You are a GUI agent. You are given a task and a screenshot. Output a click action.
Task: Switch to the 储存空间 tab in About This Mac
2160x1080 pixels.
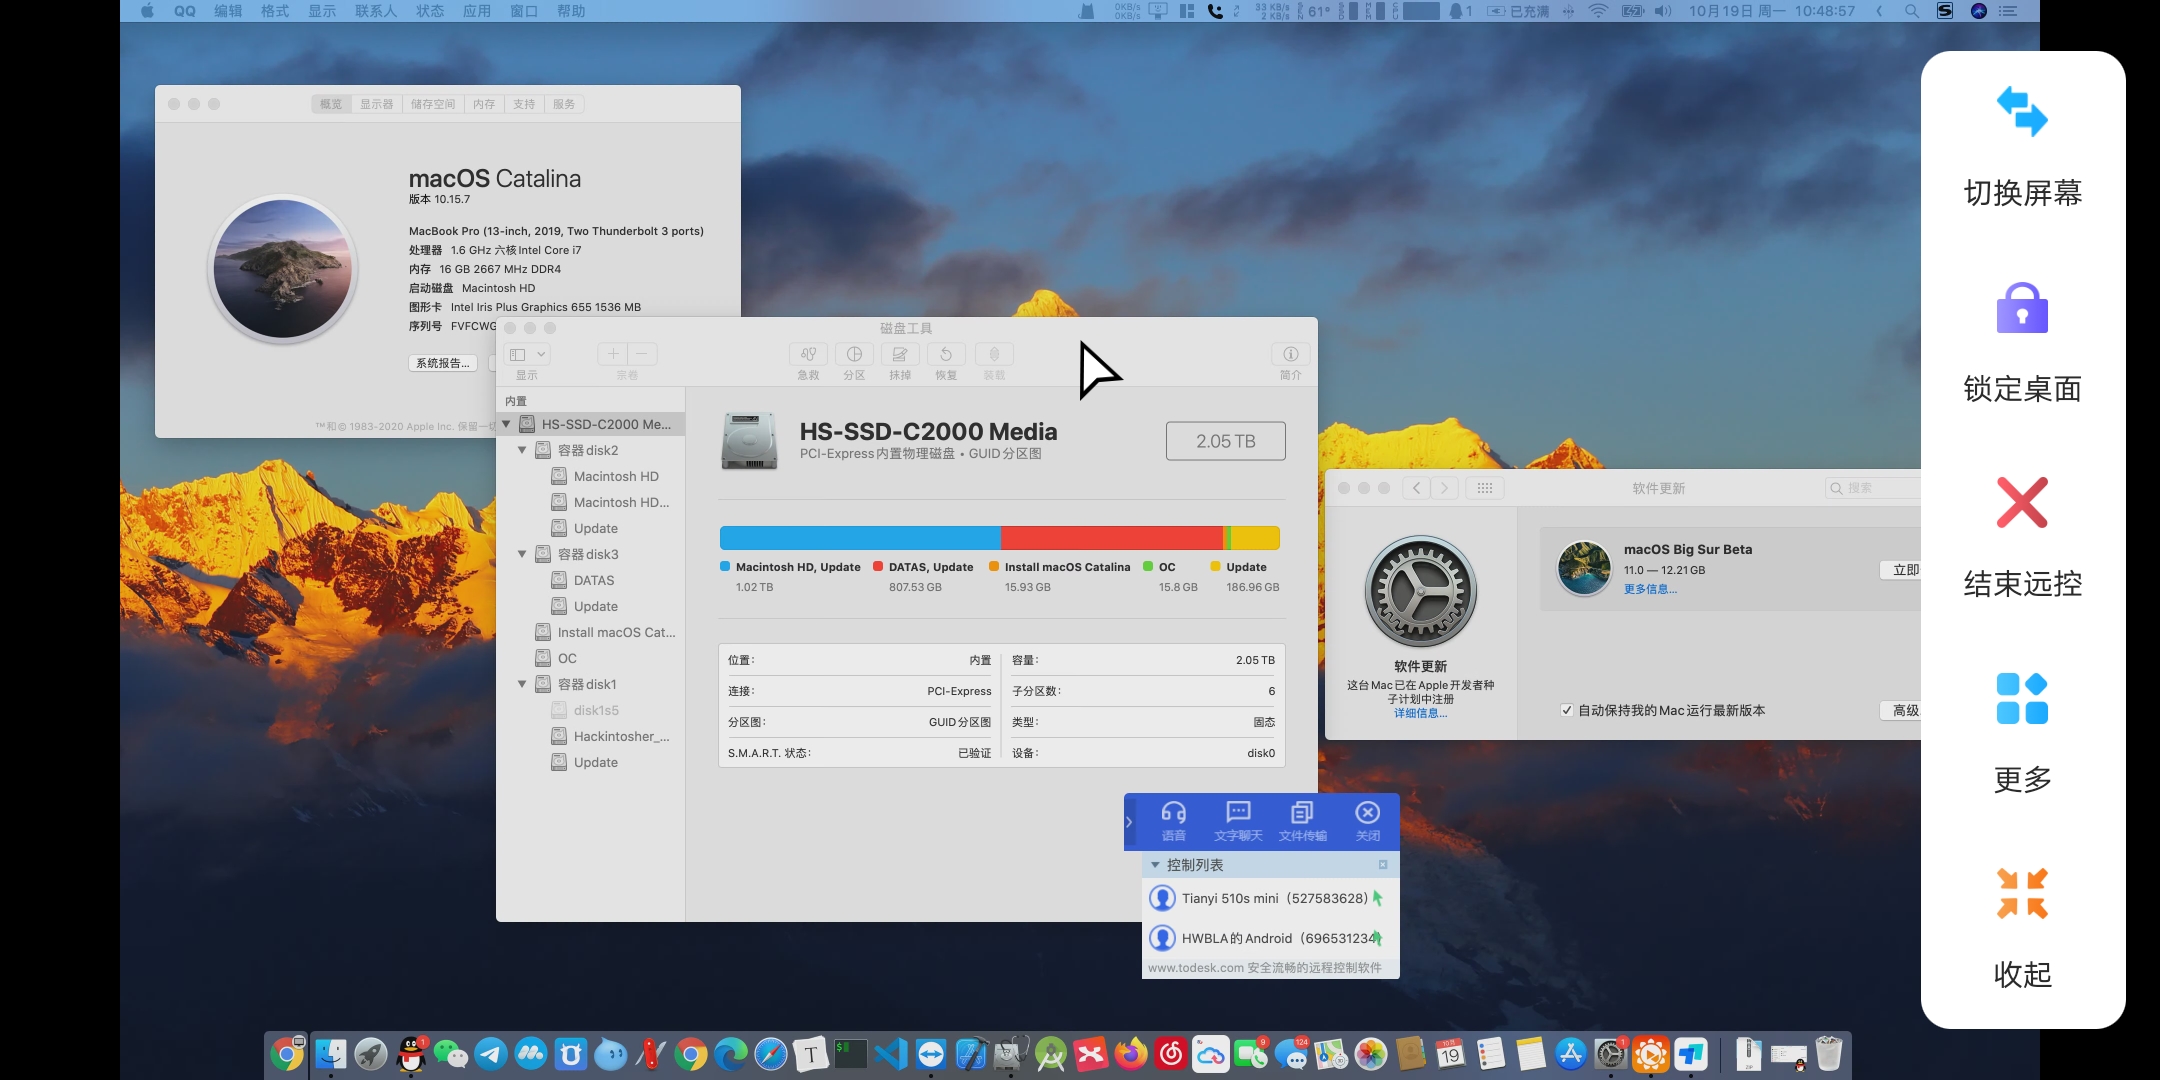tap(433, 104)
